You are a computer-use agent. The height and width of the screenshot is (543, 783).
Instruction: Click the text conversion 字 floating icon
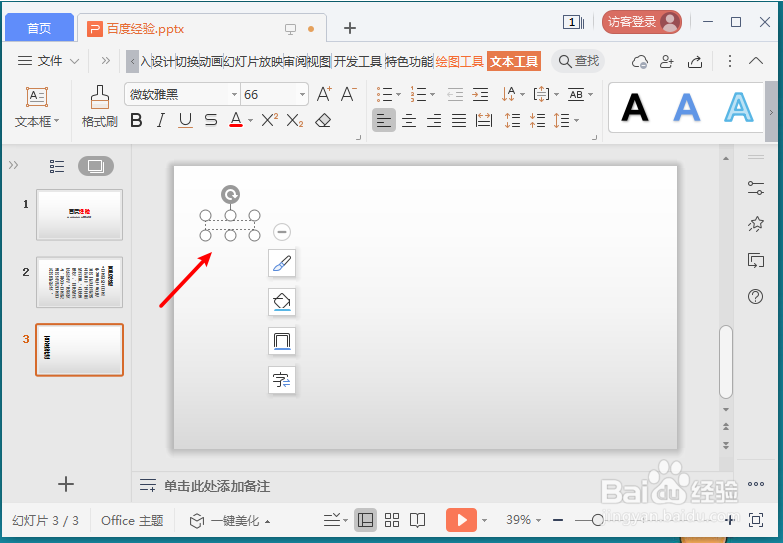[x=282, y=380]
